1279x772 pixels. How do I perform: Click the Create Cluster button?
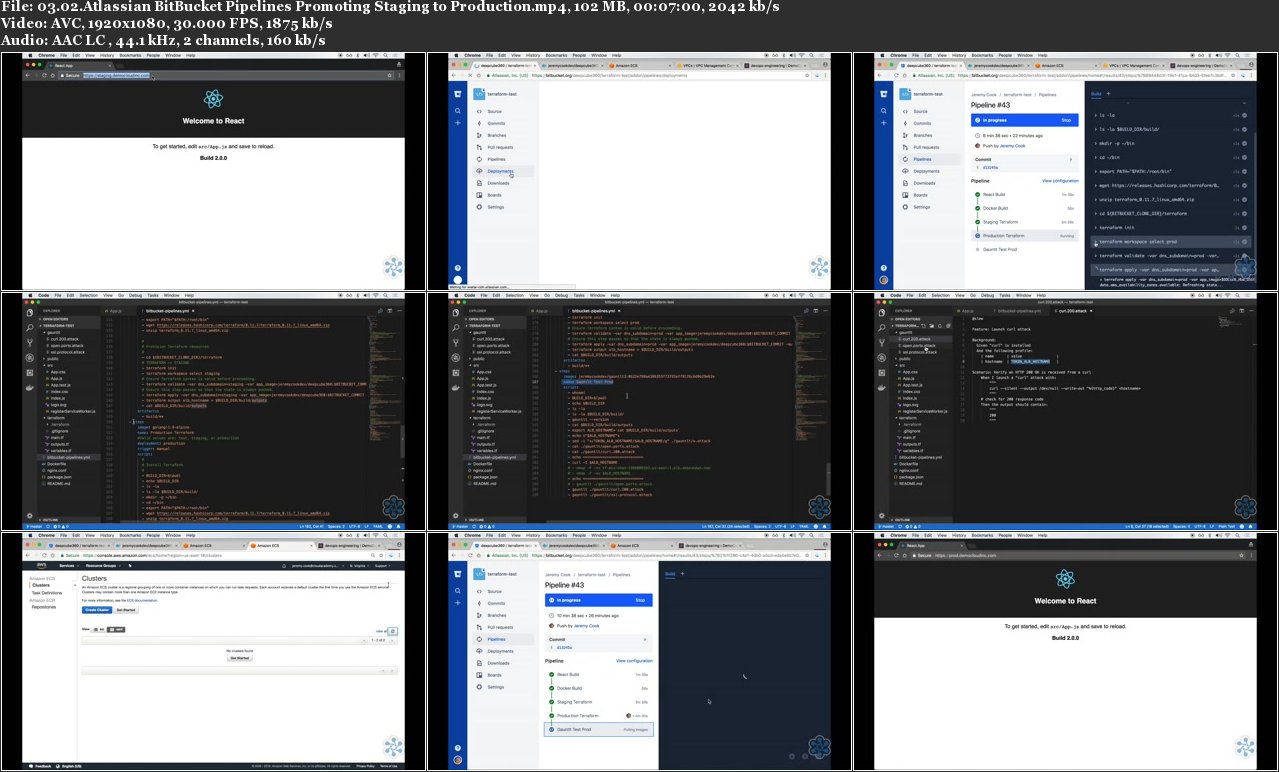[x=97, y=609]
